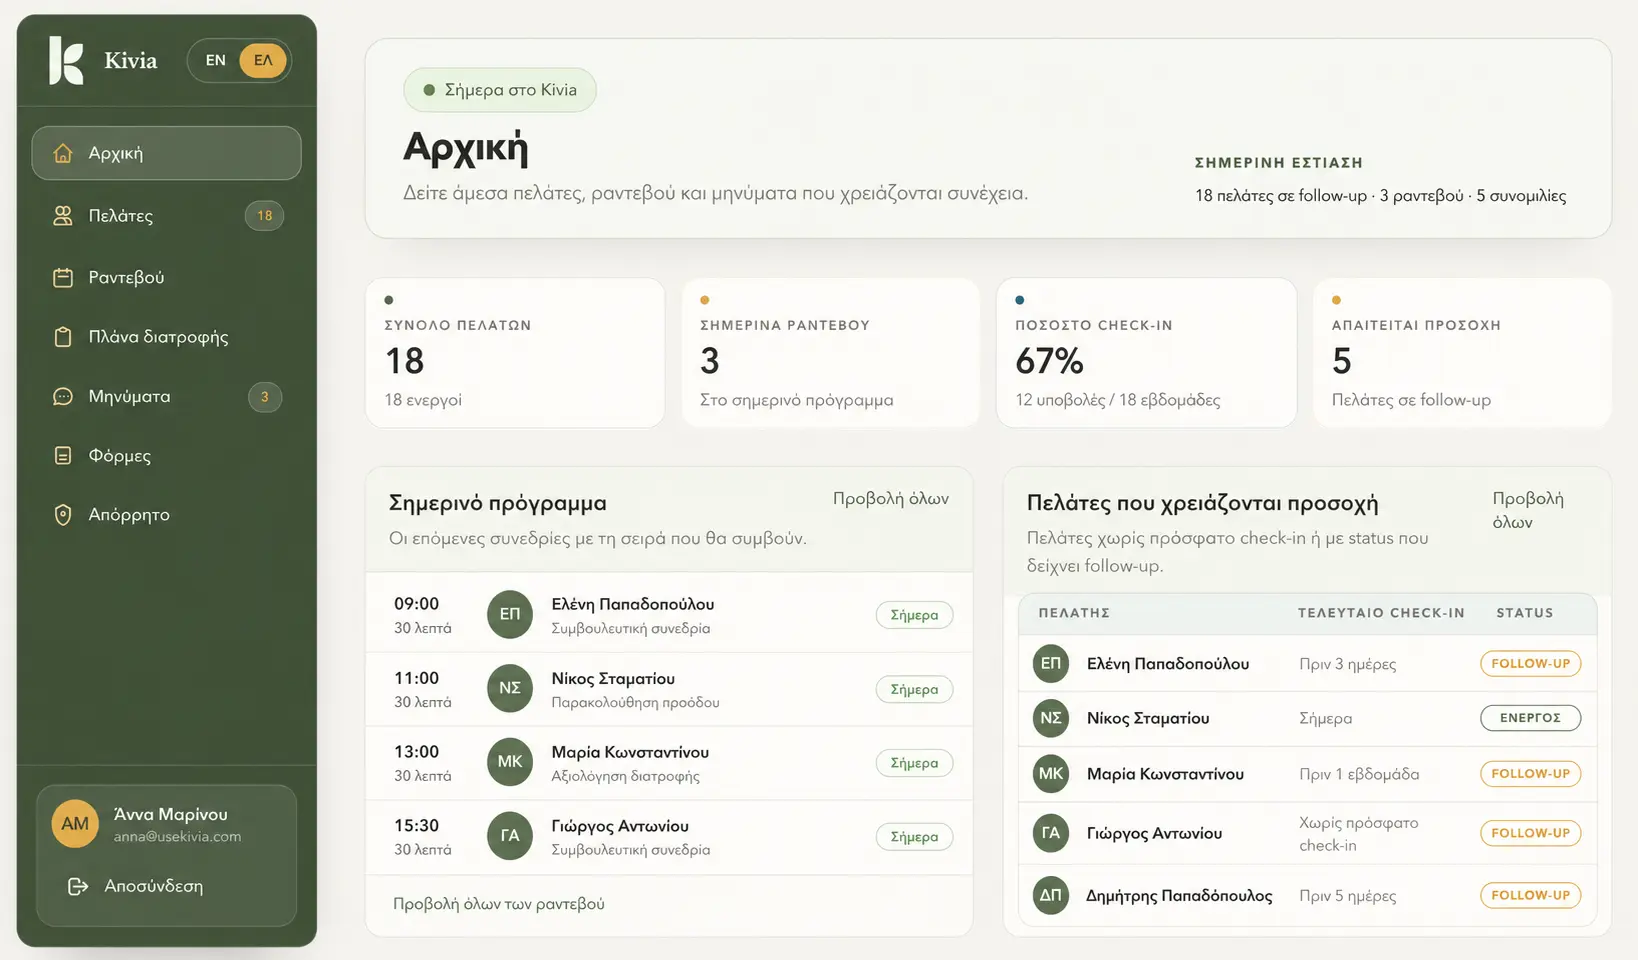
Task: Click ΝΣ avatar in attention table
Action: 1051,718
